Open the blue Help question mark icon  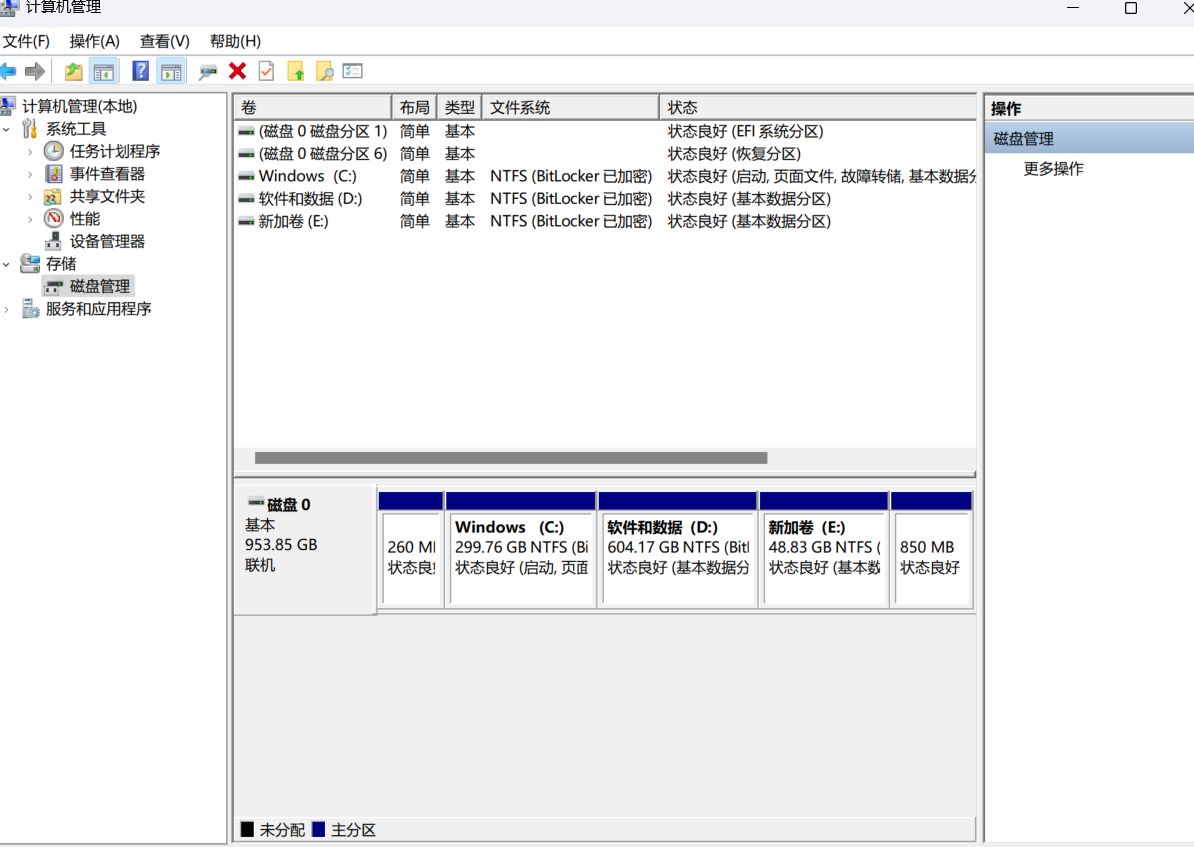(141, 71)
